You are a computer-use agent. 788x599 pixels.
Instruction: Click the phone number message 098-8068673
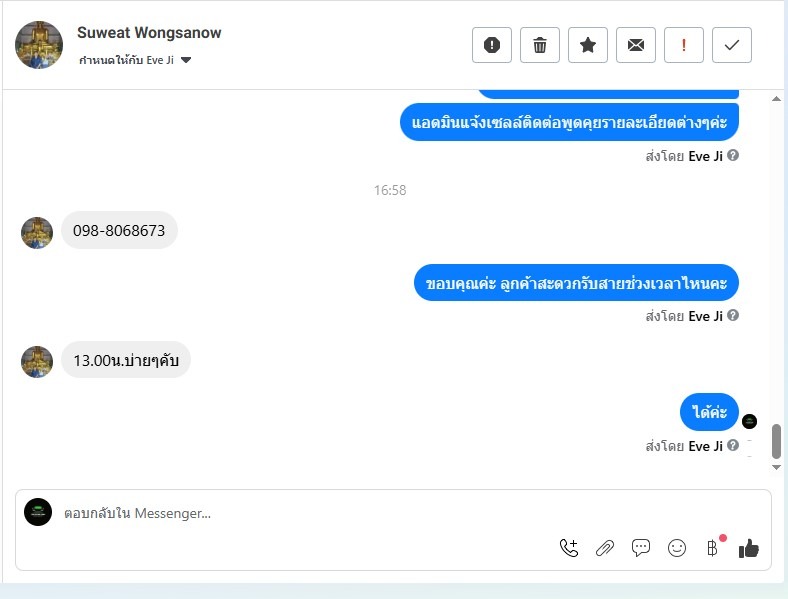[119, 230]
